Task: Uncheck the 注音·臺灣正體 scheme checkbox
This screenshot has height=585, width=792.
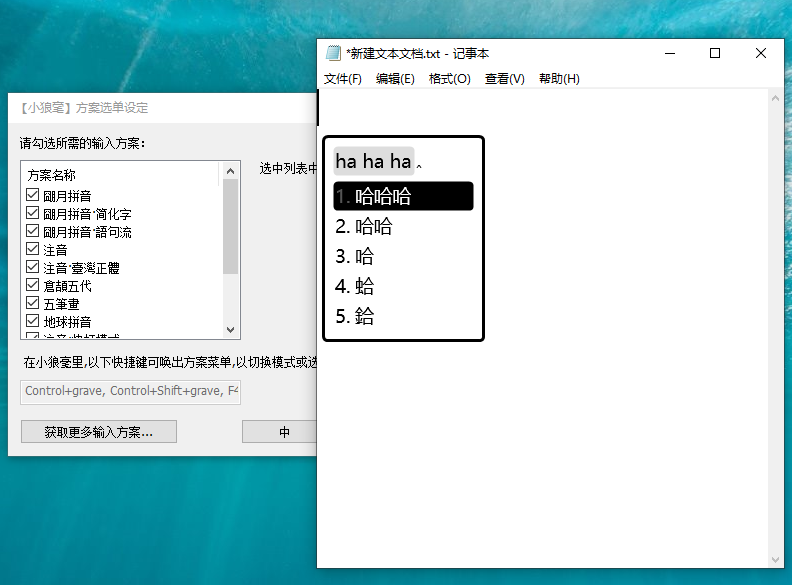Action: (32, 267)
